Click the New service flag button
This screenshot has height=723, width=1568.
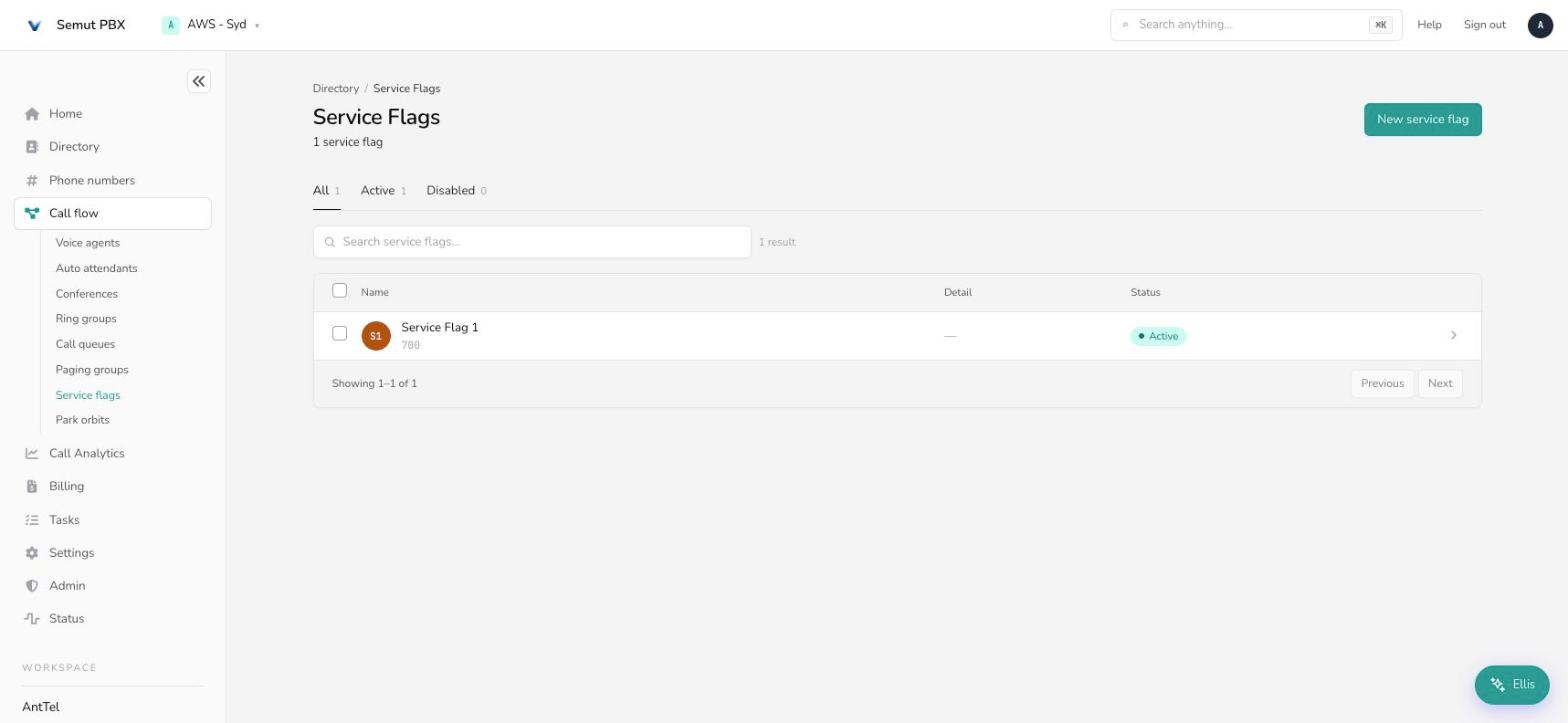point(1422,119)
